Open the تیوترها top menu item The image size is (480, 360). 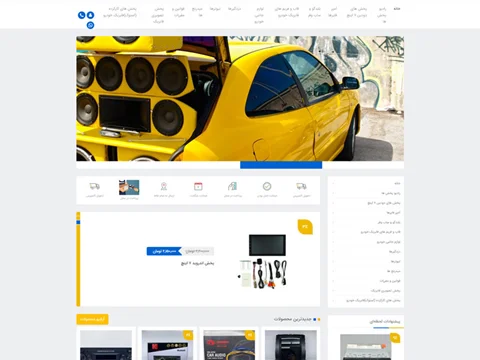pos(215,9)
